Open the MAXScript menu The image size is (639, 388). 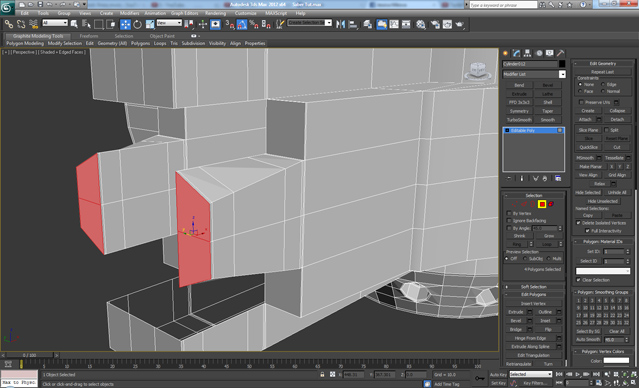coord(276,13)
